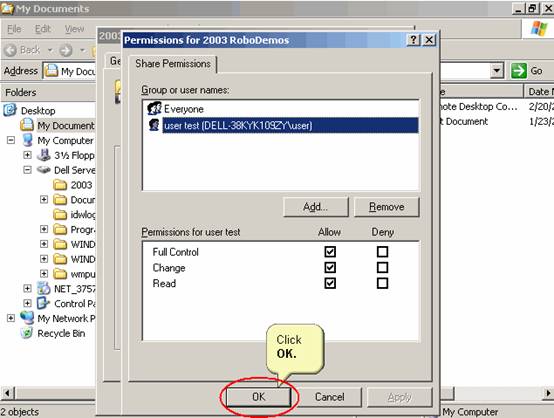Check Deny for Read permission
This screenshot has width=554, height=418.
pos(382,283)
